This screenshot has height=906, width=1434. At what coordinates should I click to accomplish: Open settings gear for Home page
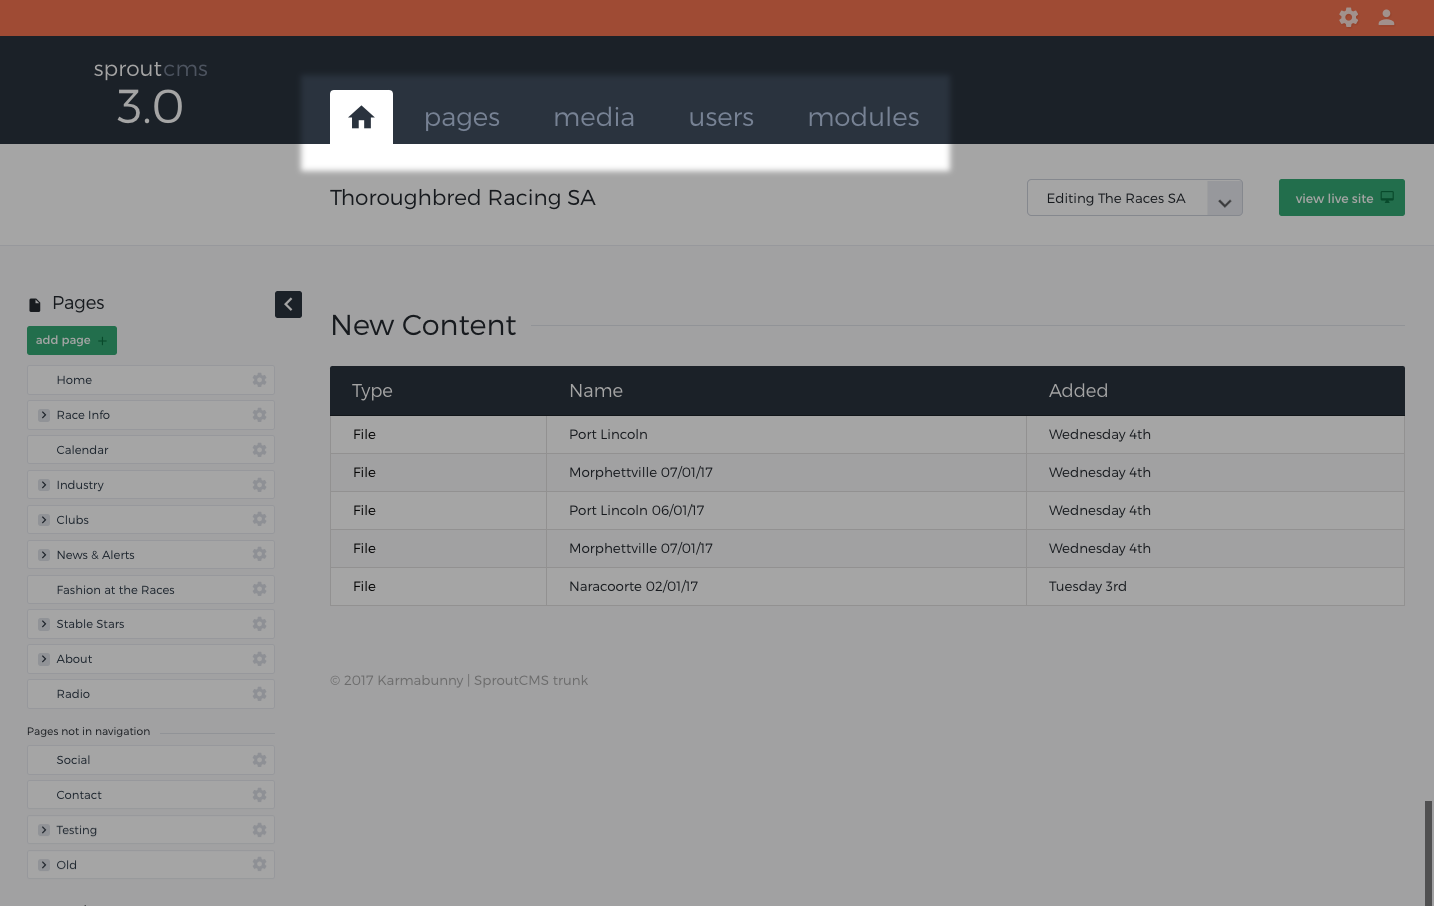(x=259, y=380)
